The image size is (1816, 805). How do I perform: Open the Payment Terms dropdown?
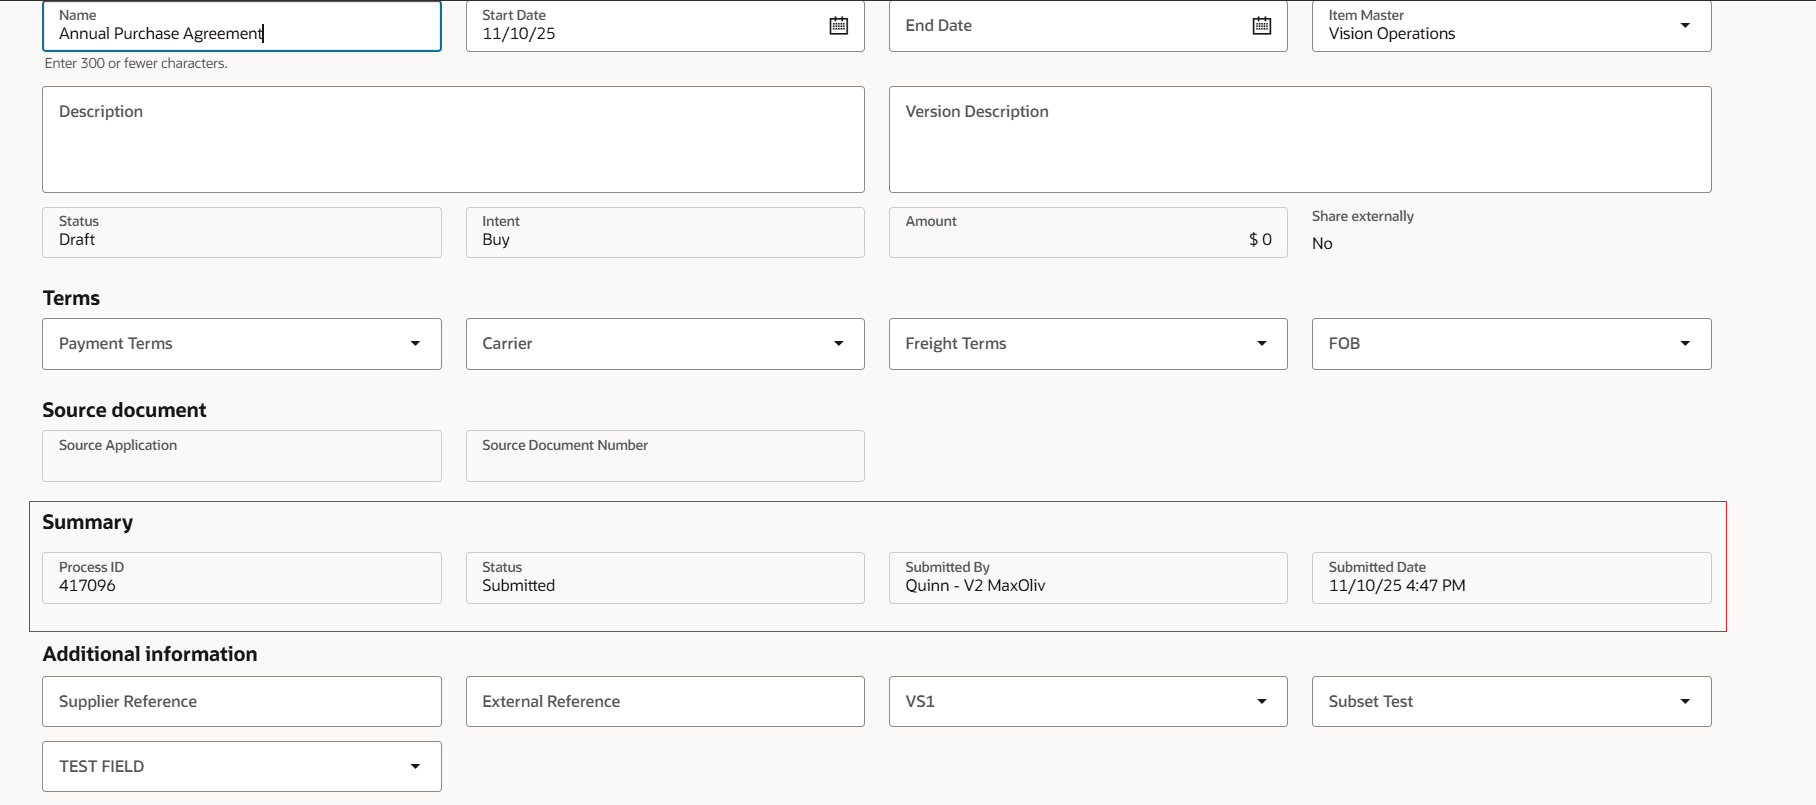click(415, 344)
